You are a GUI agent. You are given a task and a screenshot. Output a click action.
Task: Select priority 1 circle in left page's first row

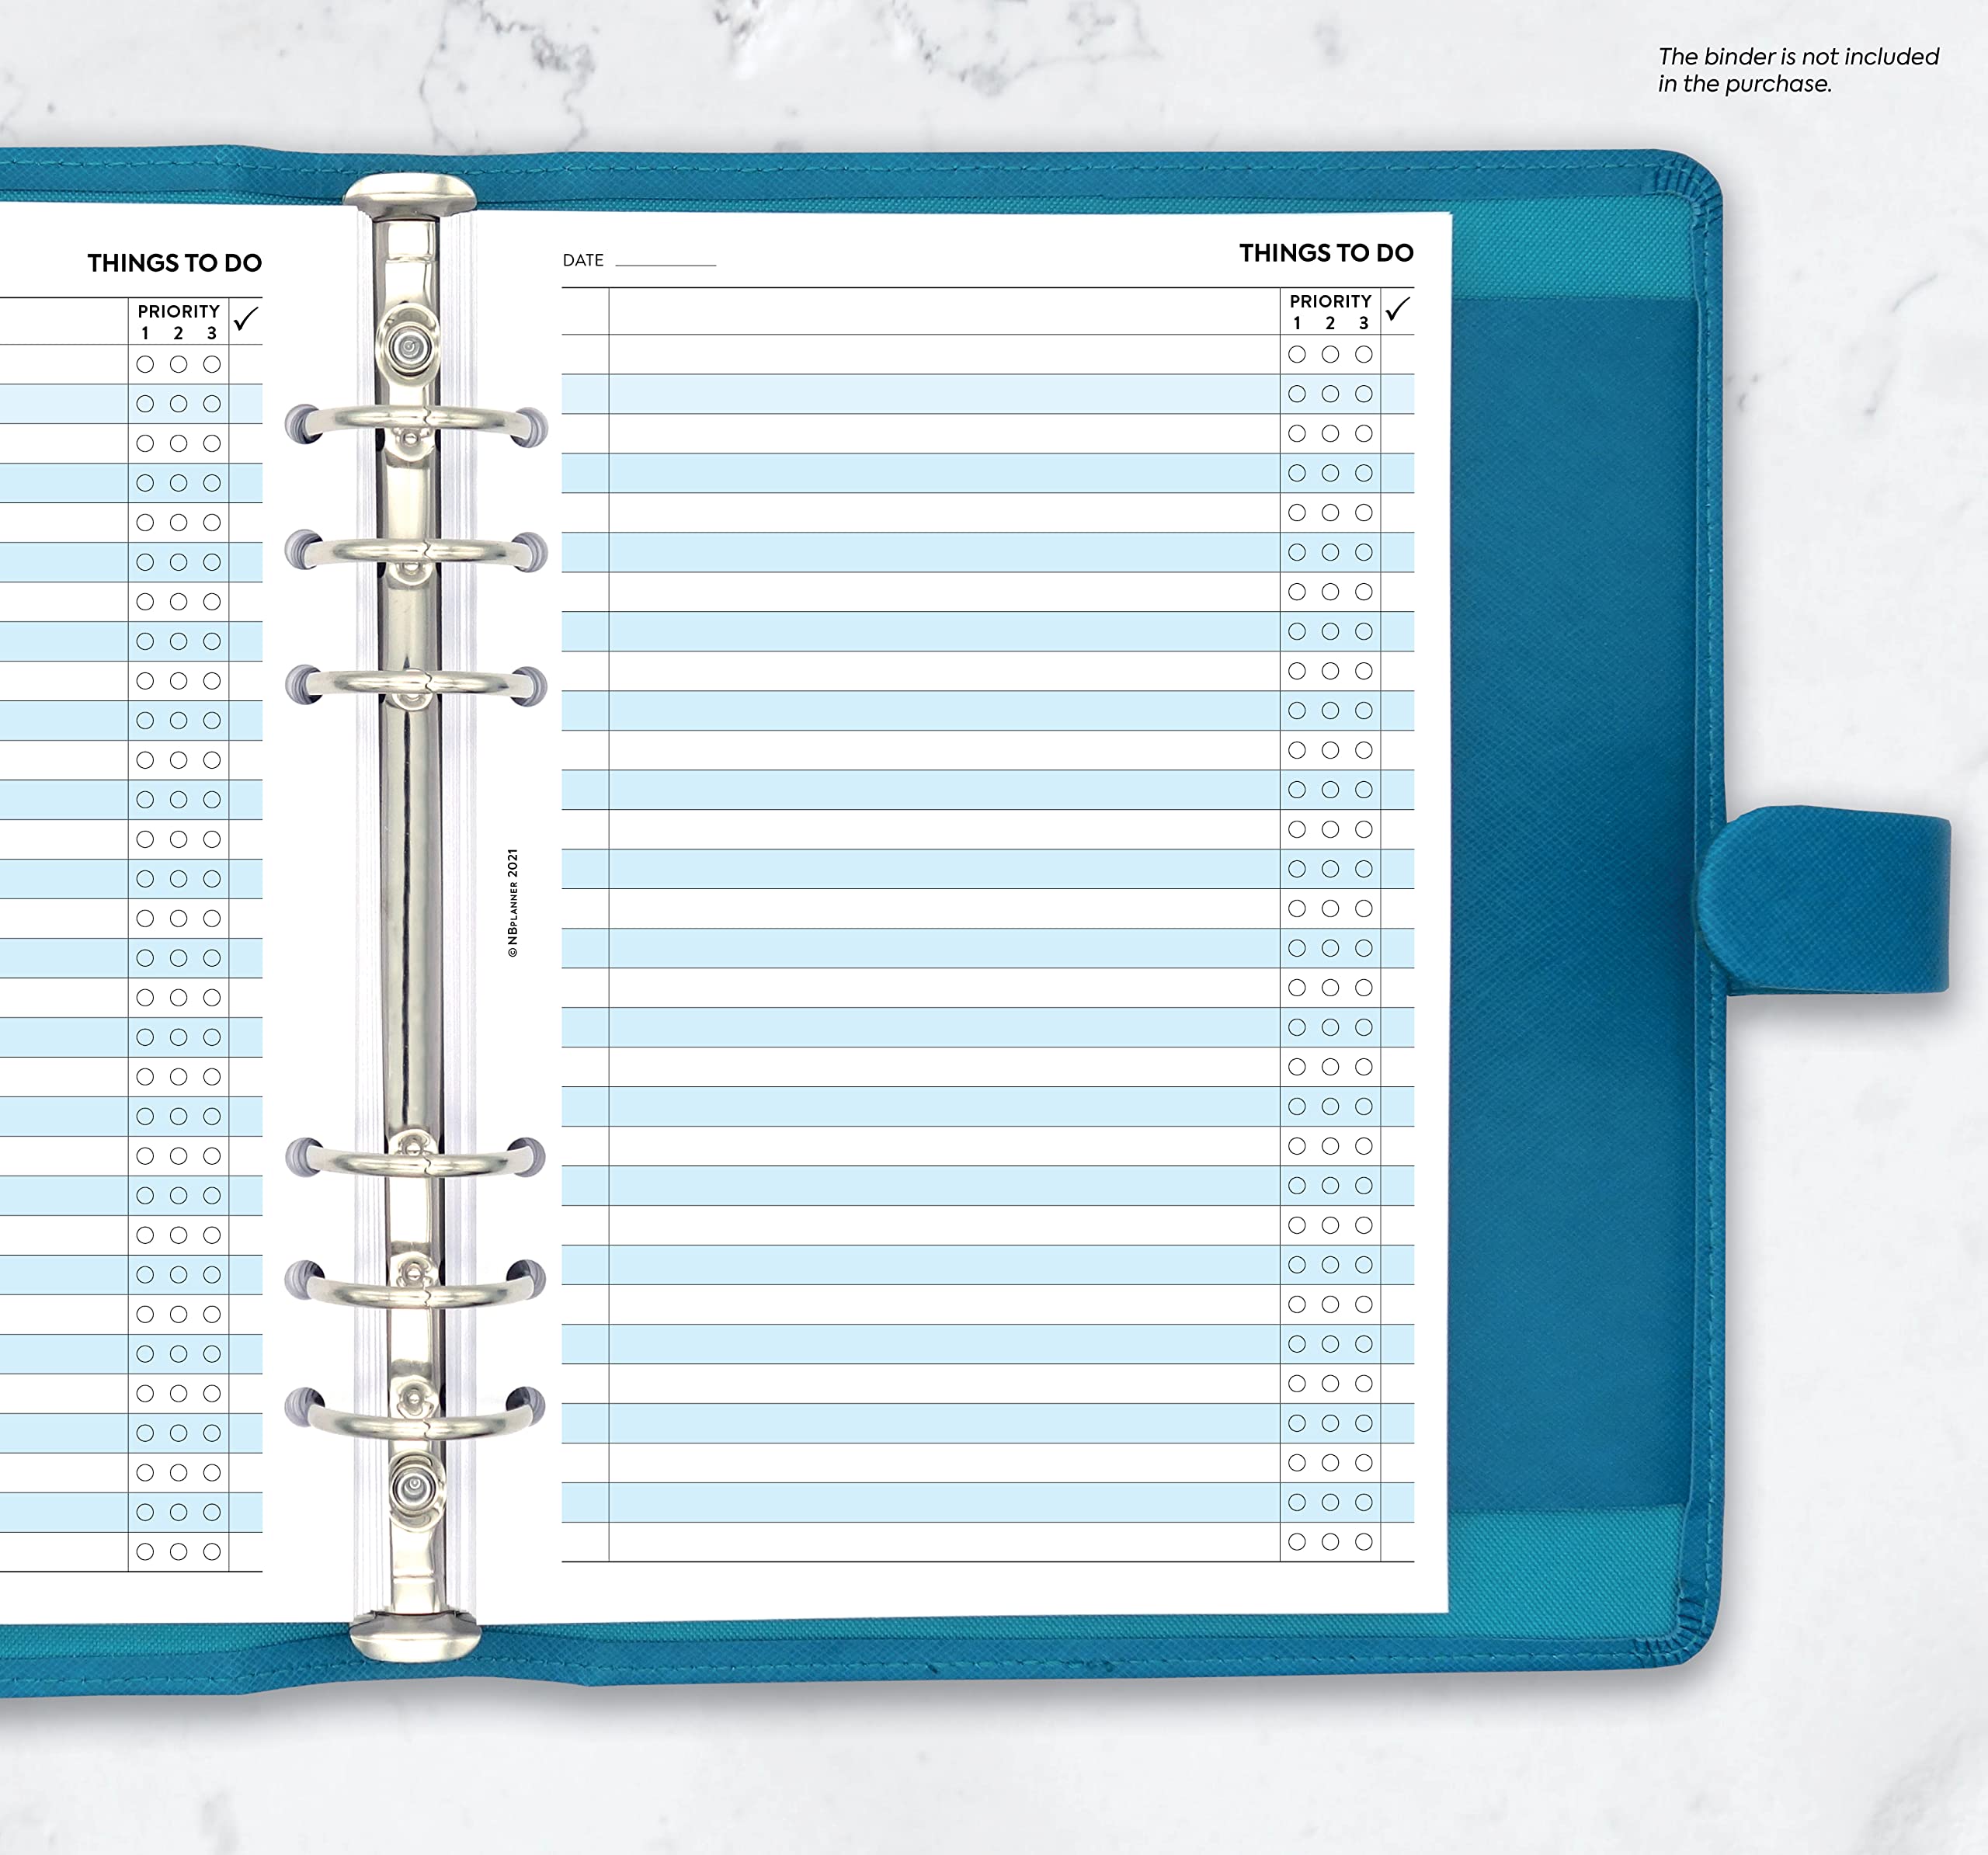(145, 364)
